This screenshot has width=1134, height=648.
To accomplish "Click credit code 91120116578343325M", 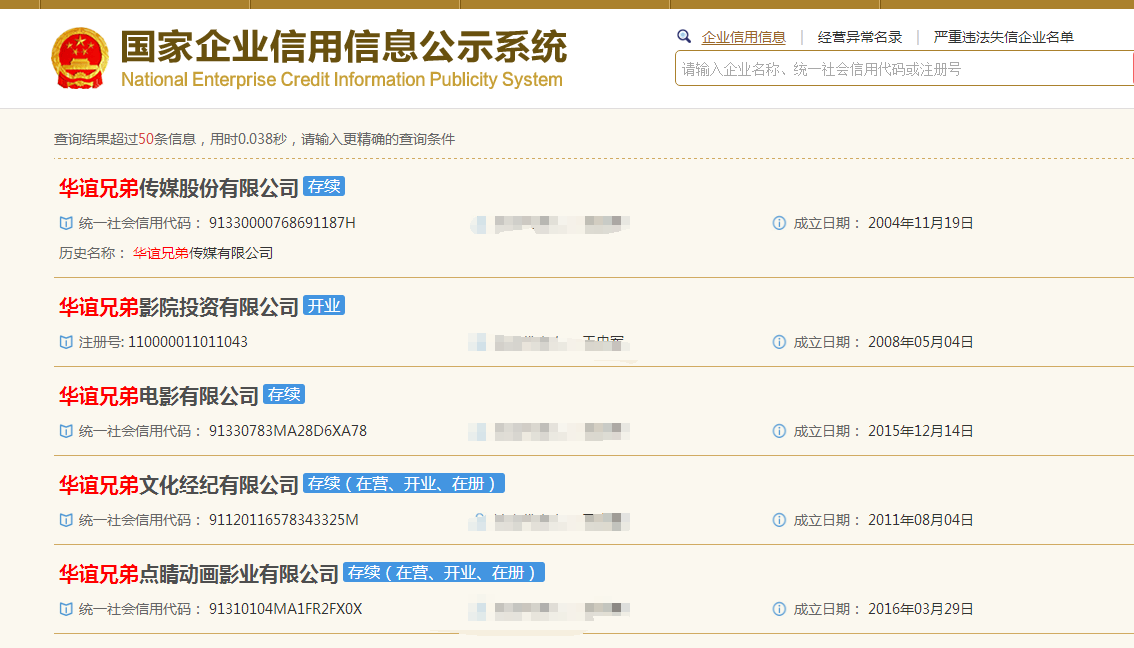I will coord(284,519).
